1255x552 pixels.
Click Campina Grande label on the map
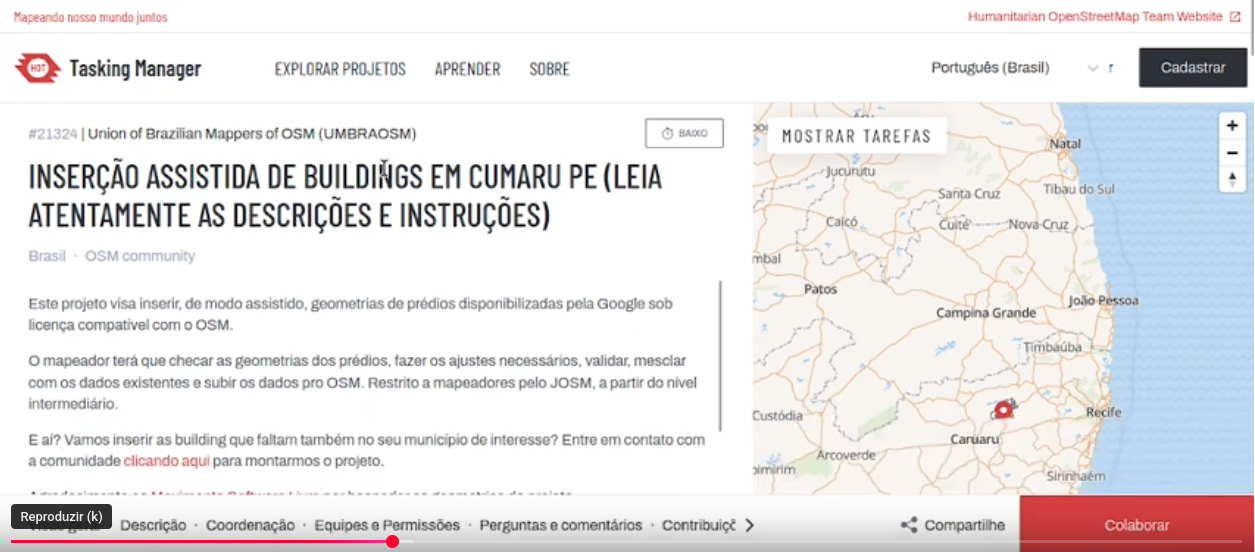[x=986, y=313]
